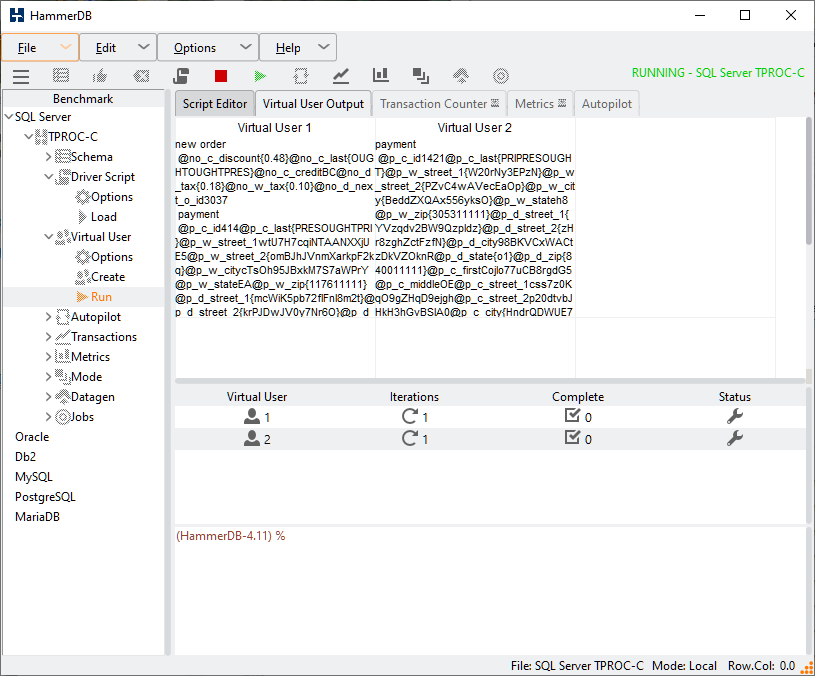Expand the Edit menu dropdown arrow
Viewport: 815px width, 676px height.
[143, 47]
